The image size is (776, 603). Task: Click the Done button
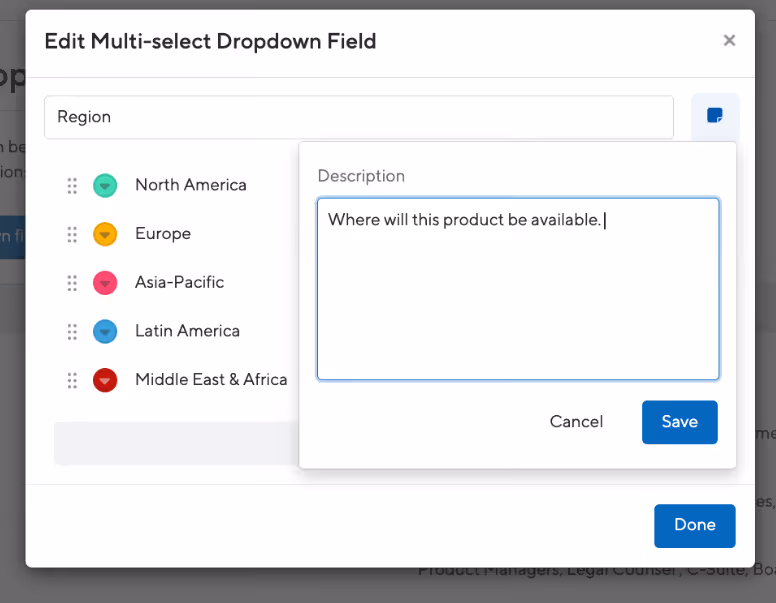tap(694, 525)
